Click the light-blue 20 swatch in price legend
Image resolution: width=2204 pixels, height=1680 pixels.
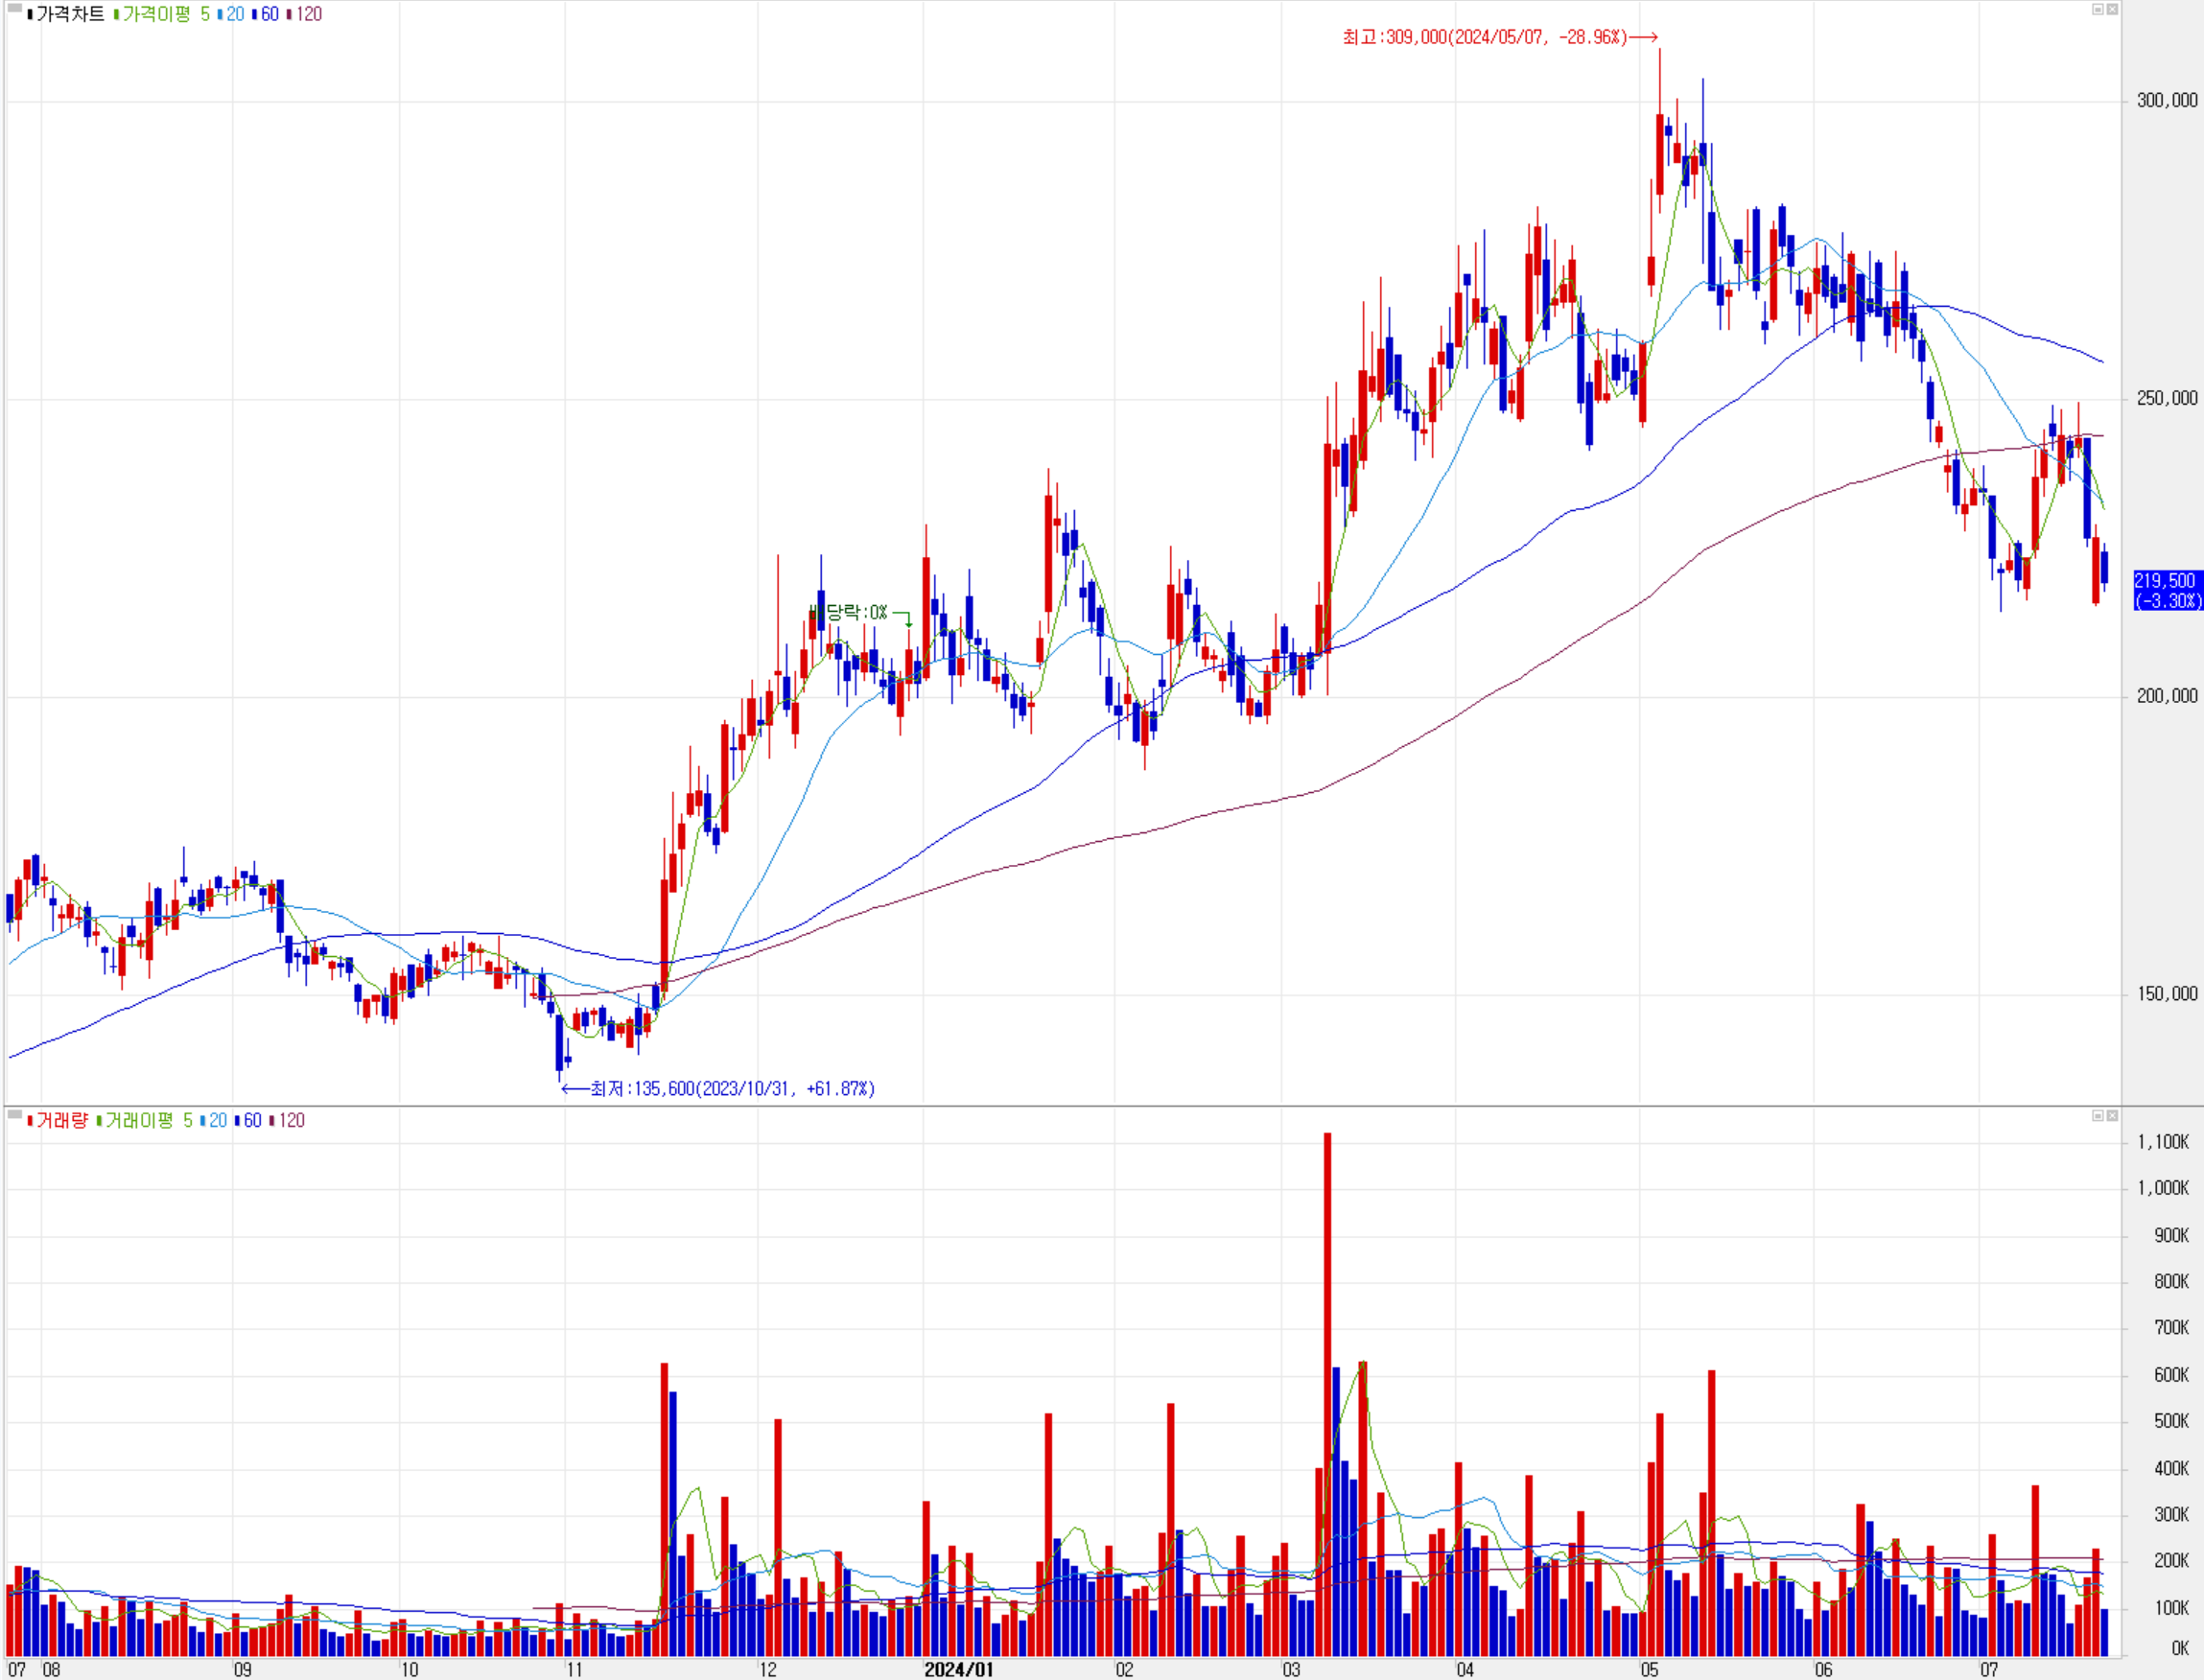(220, 14)
